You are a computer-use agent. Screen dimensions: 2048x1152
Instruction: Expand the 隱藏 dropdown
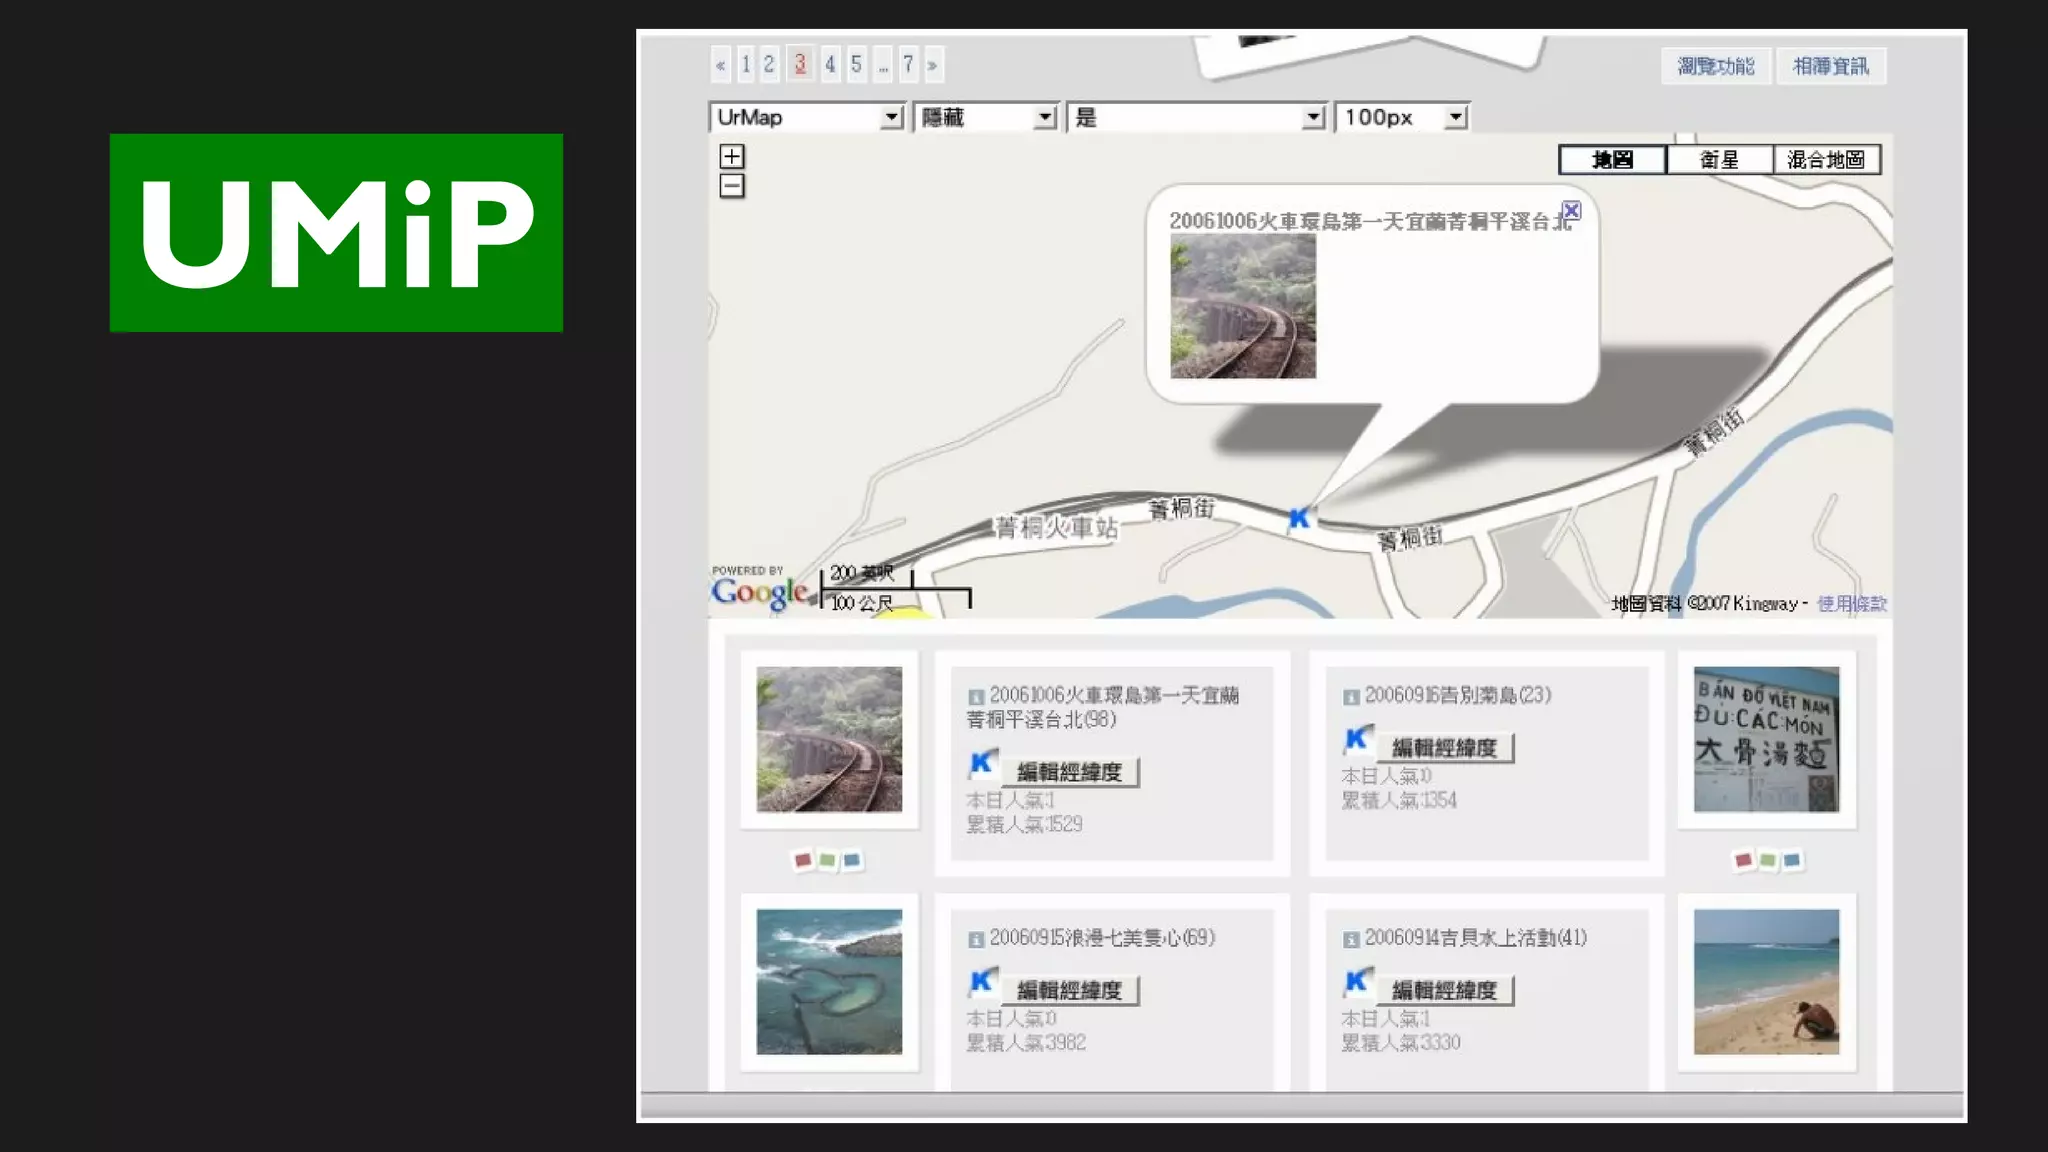(x=1044, y=118)
